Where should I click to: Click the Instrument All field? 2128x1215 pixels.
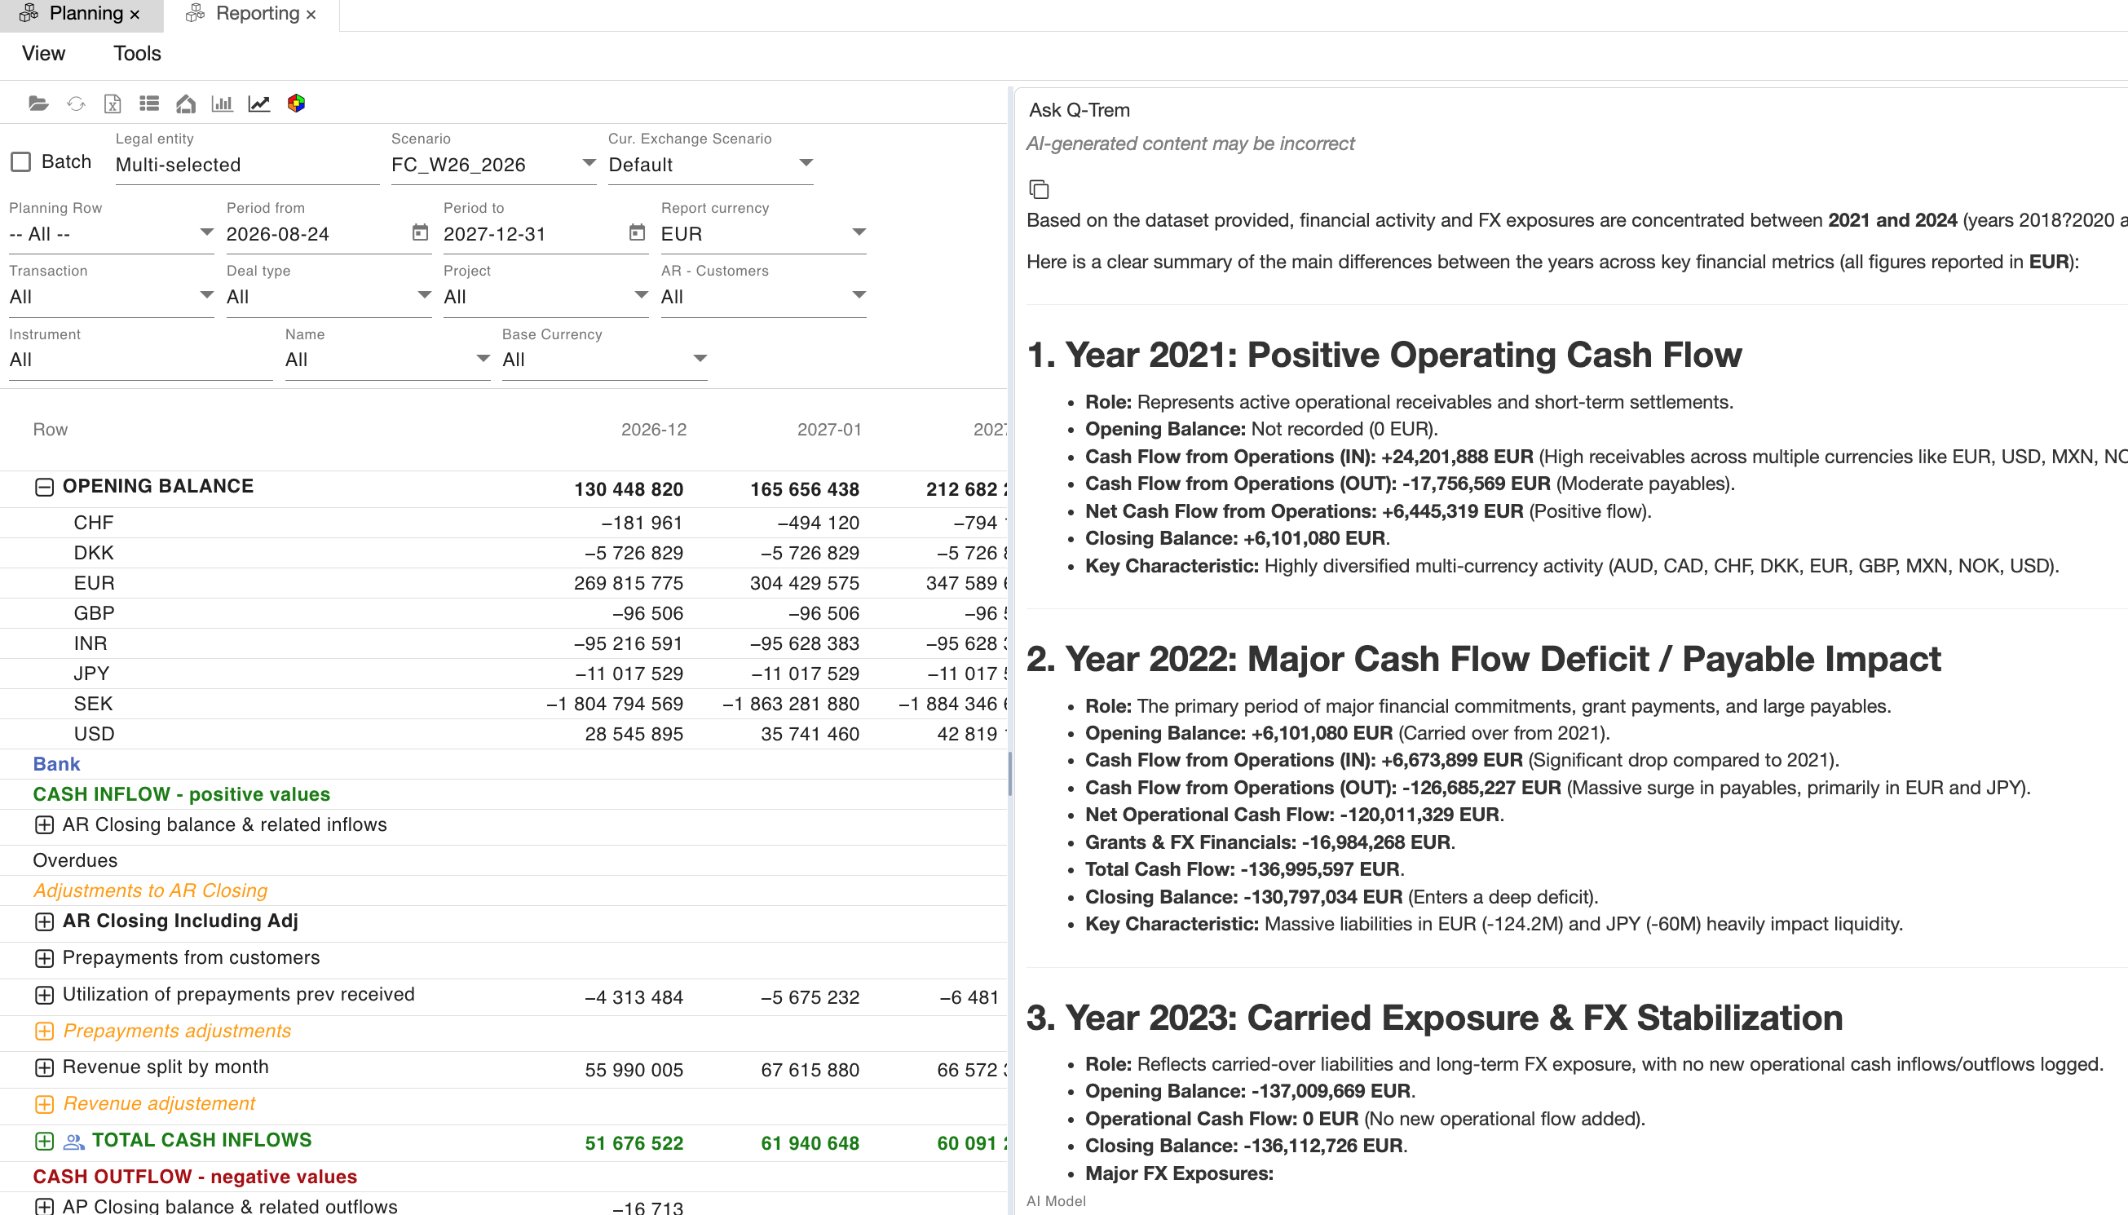point(140,360)
